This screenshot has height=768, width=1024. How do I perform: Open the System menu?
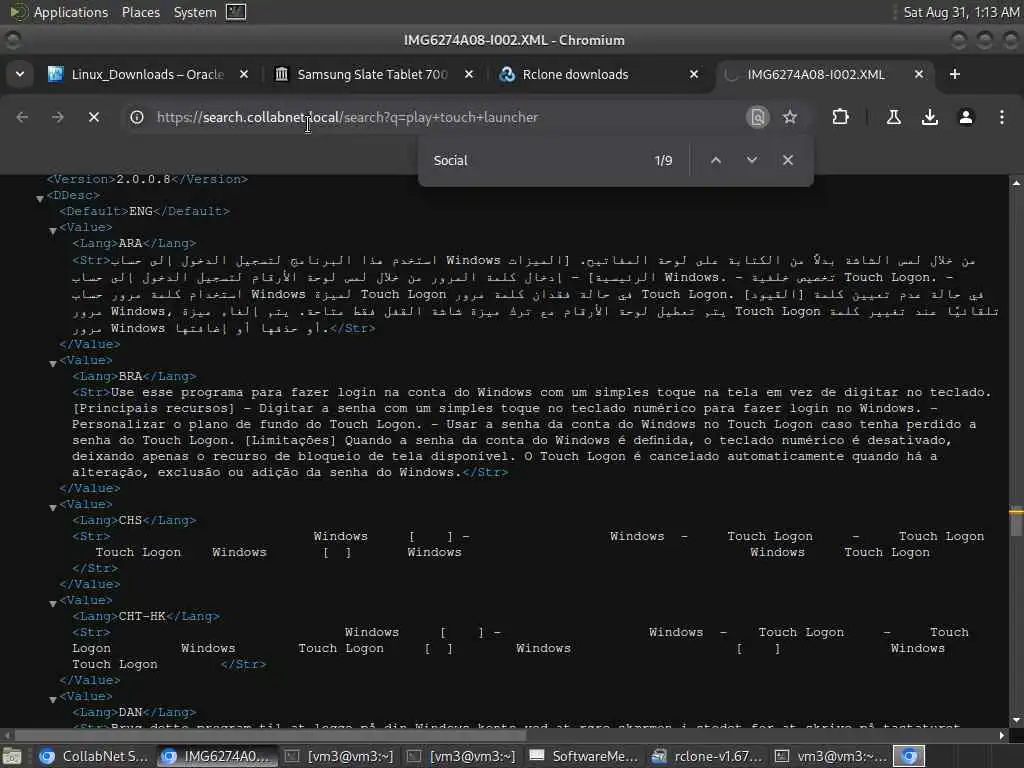[195, 12]
